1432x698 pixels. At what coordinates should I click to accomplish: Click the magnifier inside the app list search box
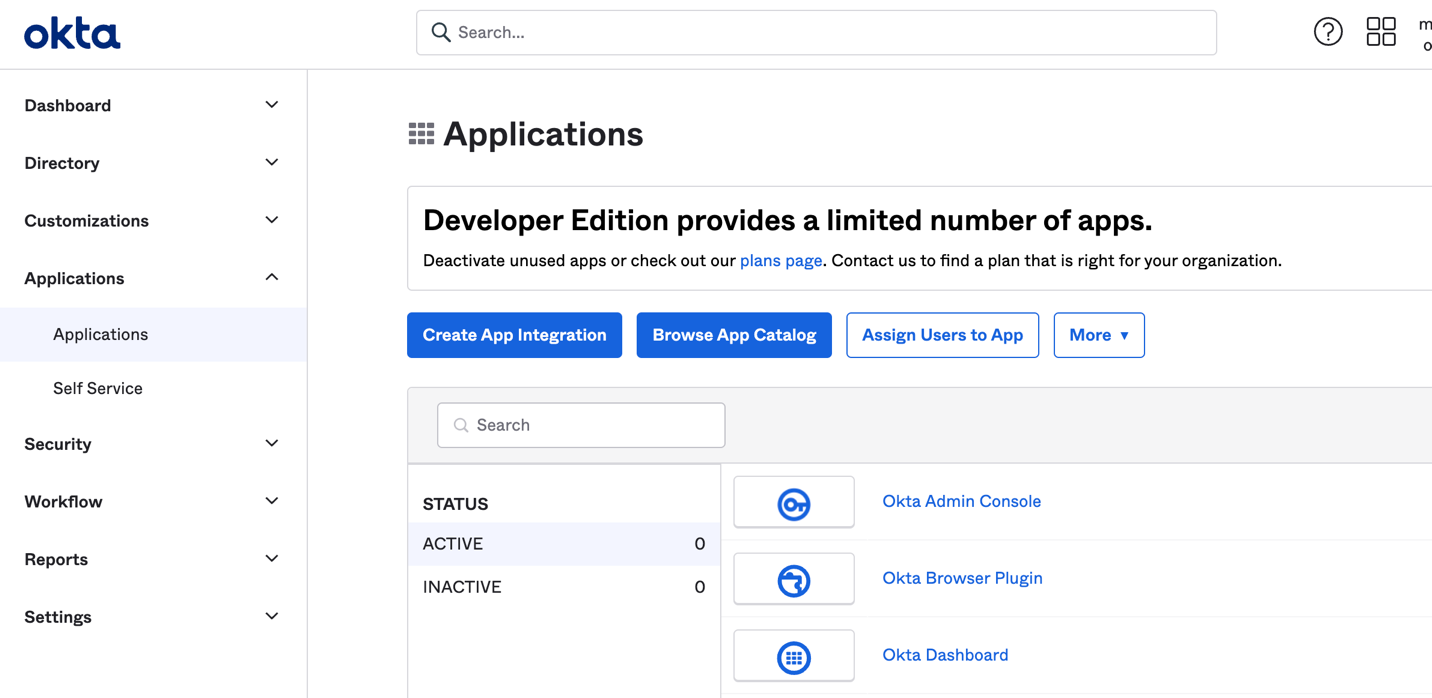click(460, 425)
